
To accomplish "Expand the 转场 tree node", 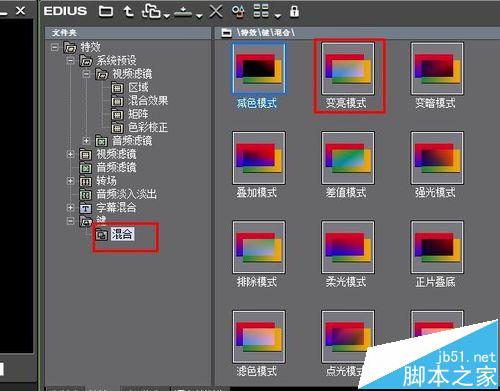I will pyautogui.click(x=71, y=181).
